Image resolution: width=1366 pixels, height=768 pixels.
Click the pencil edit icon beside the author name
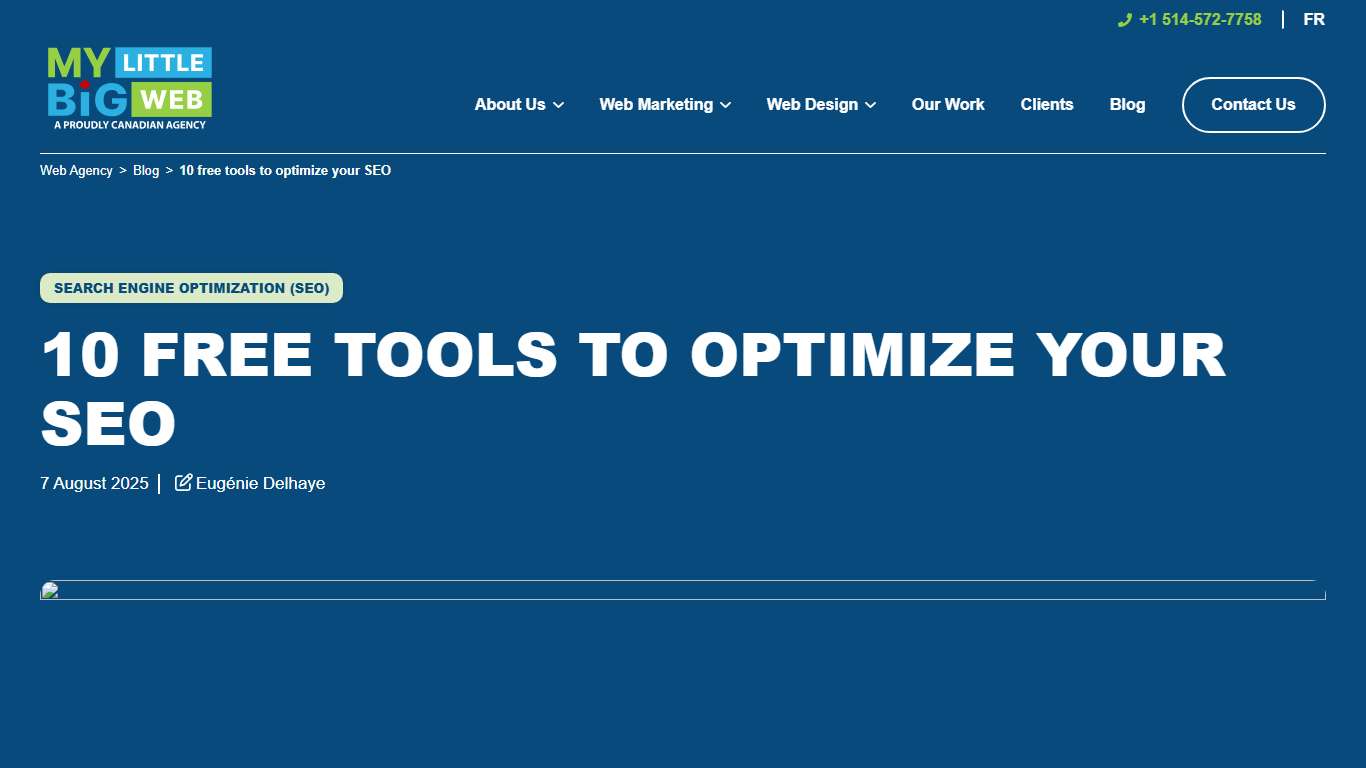[182, 482]
